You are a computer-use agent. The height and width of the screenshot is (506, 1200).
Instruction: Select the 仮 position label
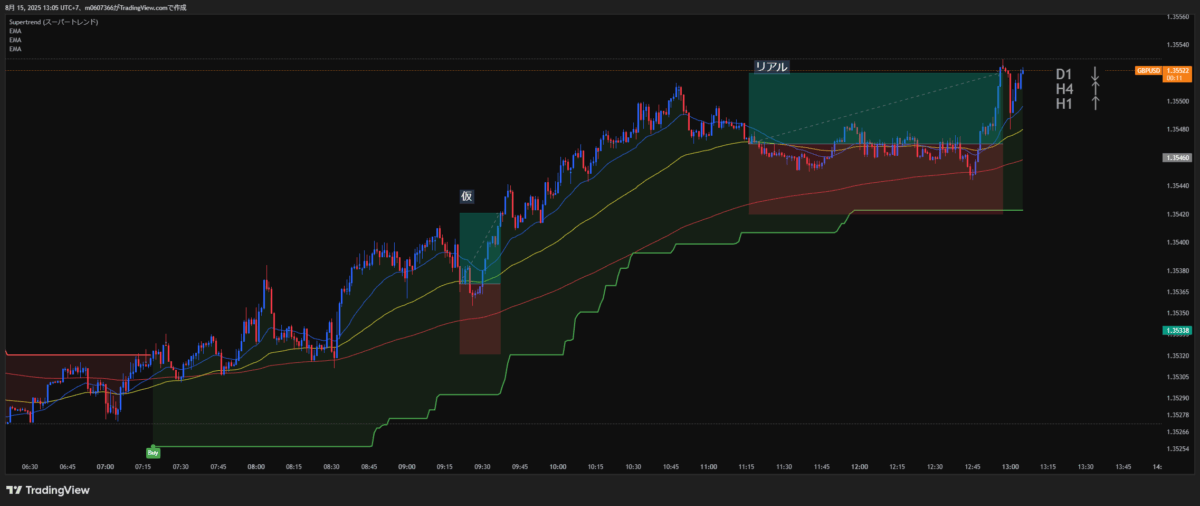[x=466, y=196]
